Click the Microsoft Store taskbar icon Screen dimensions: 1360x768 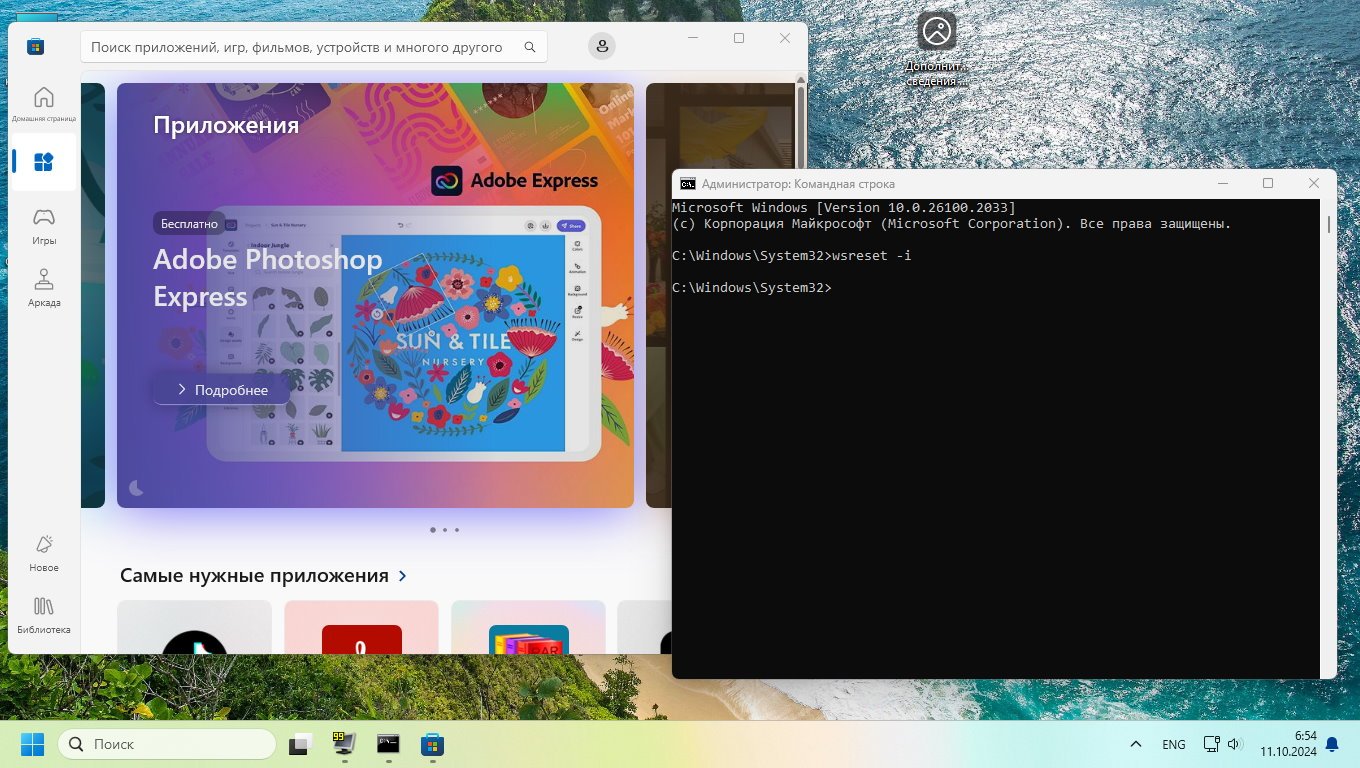[x=432, y=744]
